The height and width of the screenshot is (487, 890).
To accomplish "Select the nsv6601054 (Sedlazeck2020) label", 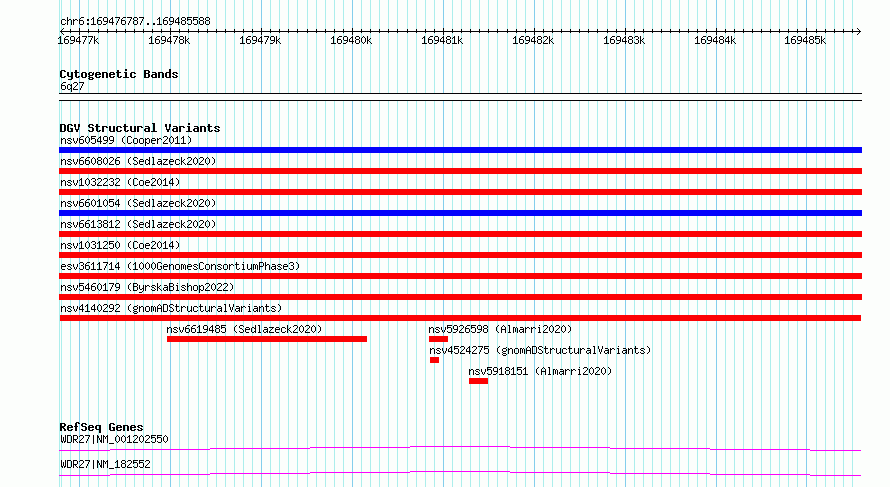I will (138, 203).
